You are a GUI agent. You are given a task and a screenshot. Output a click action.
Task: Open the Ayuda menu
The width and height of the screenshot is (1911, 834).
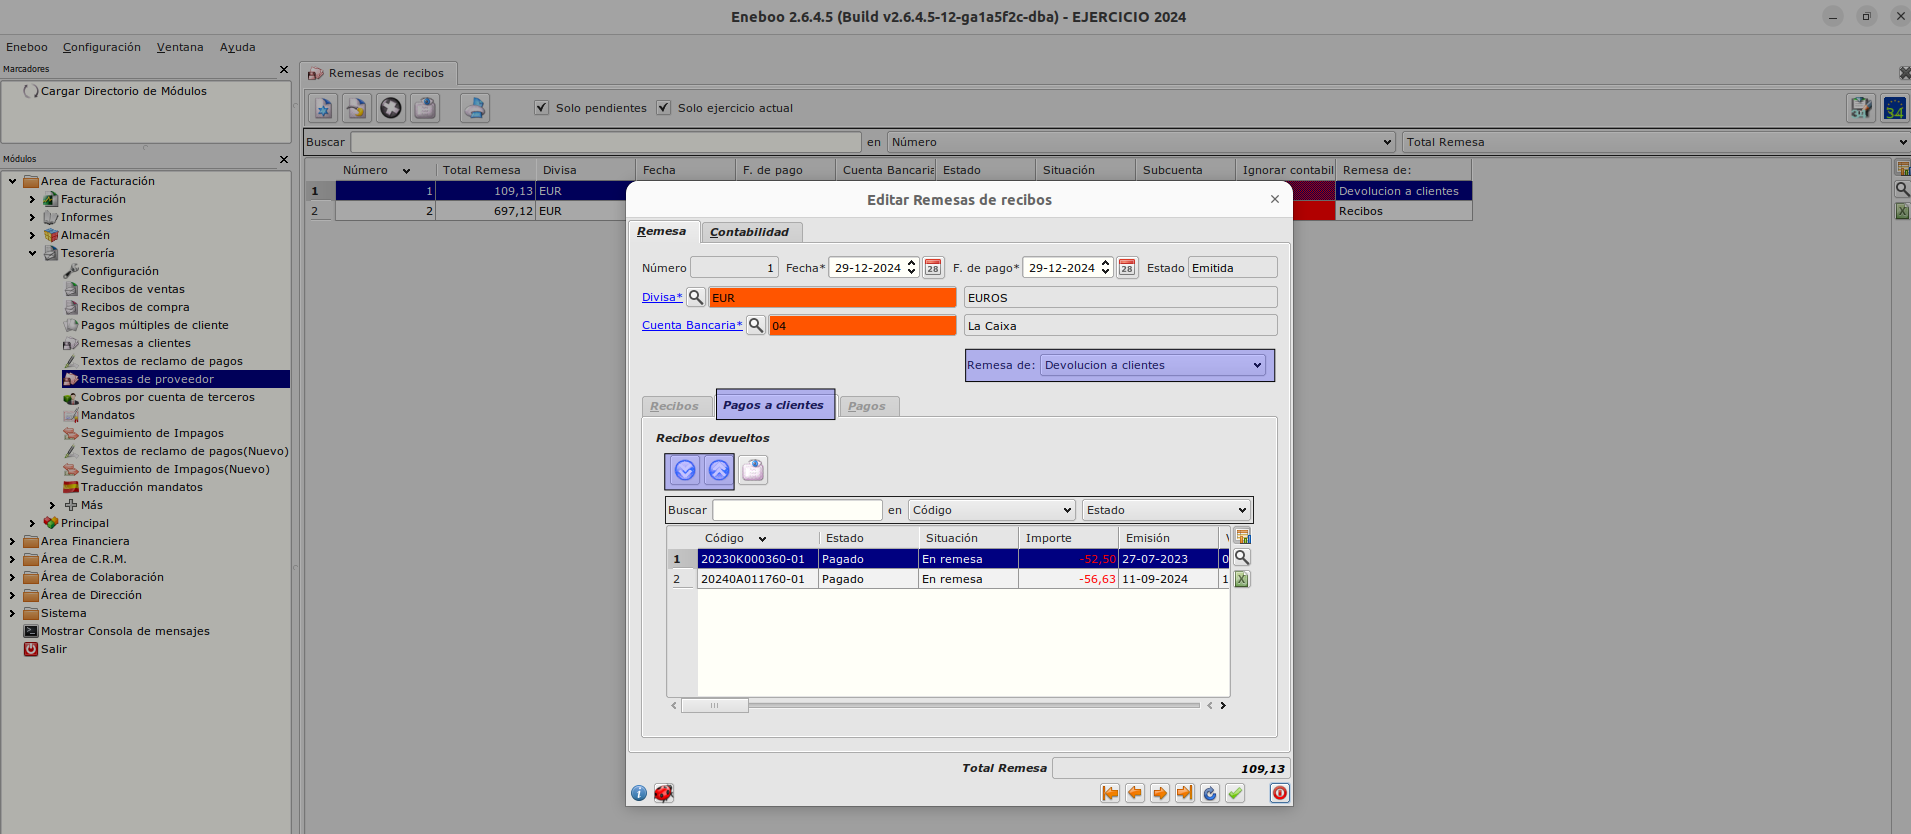[x=238, y=47]
